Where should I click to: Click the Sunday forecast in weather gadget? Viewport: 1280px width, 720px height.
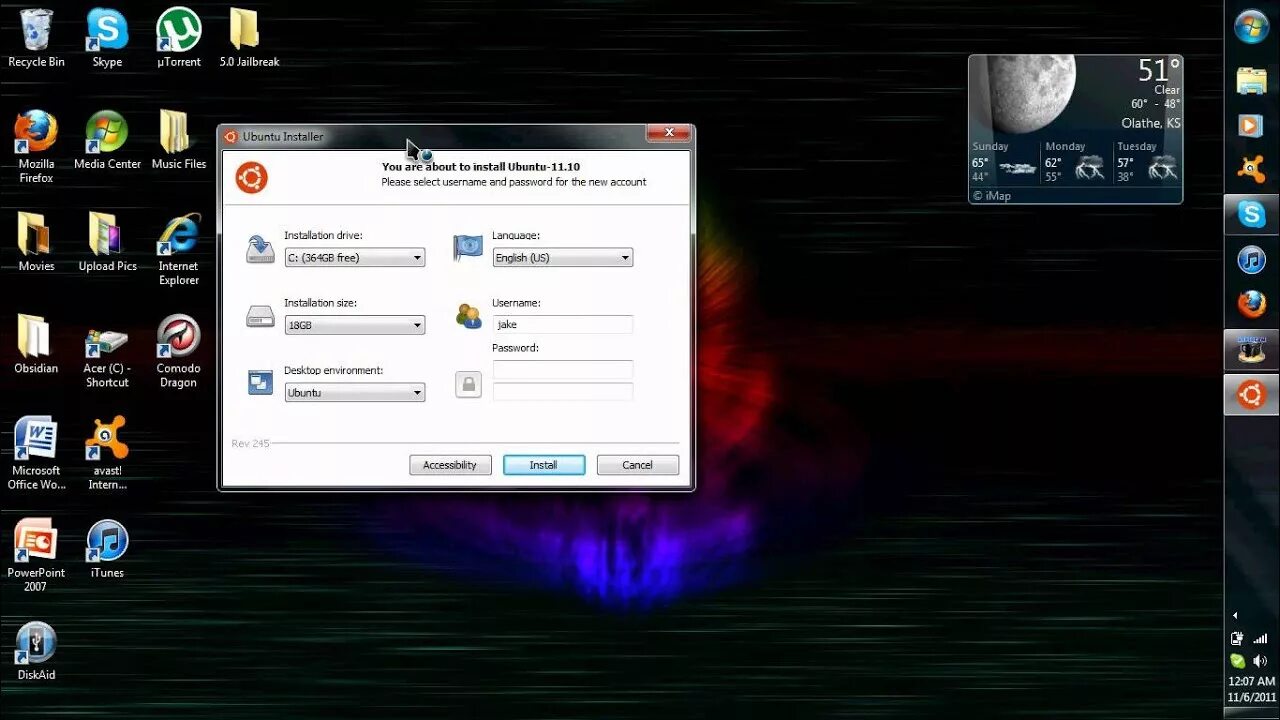click(x=1004, y=162)
